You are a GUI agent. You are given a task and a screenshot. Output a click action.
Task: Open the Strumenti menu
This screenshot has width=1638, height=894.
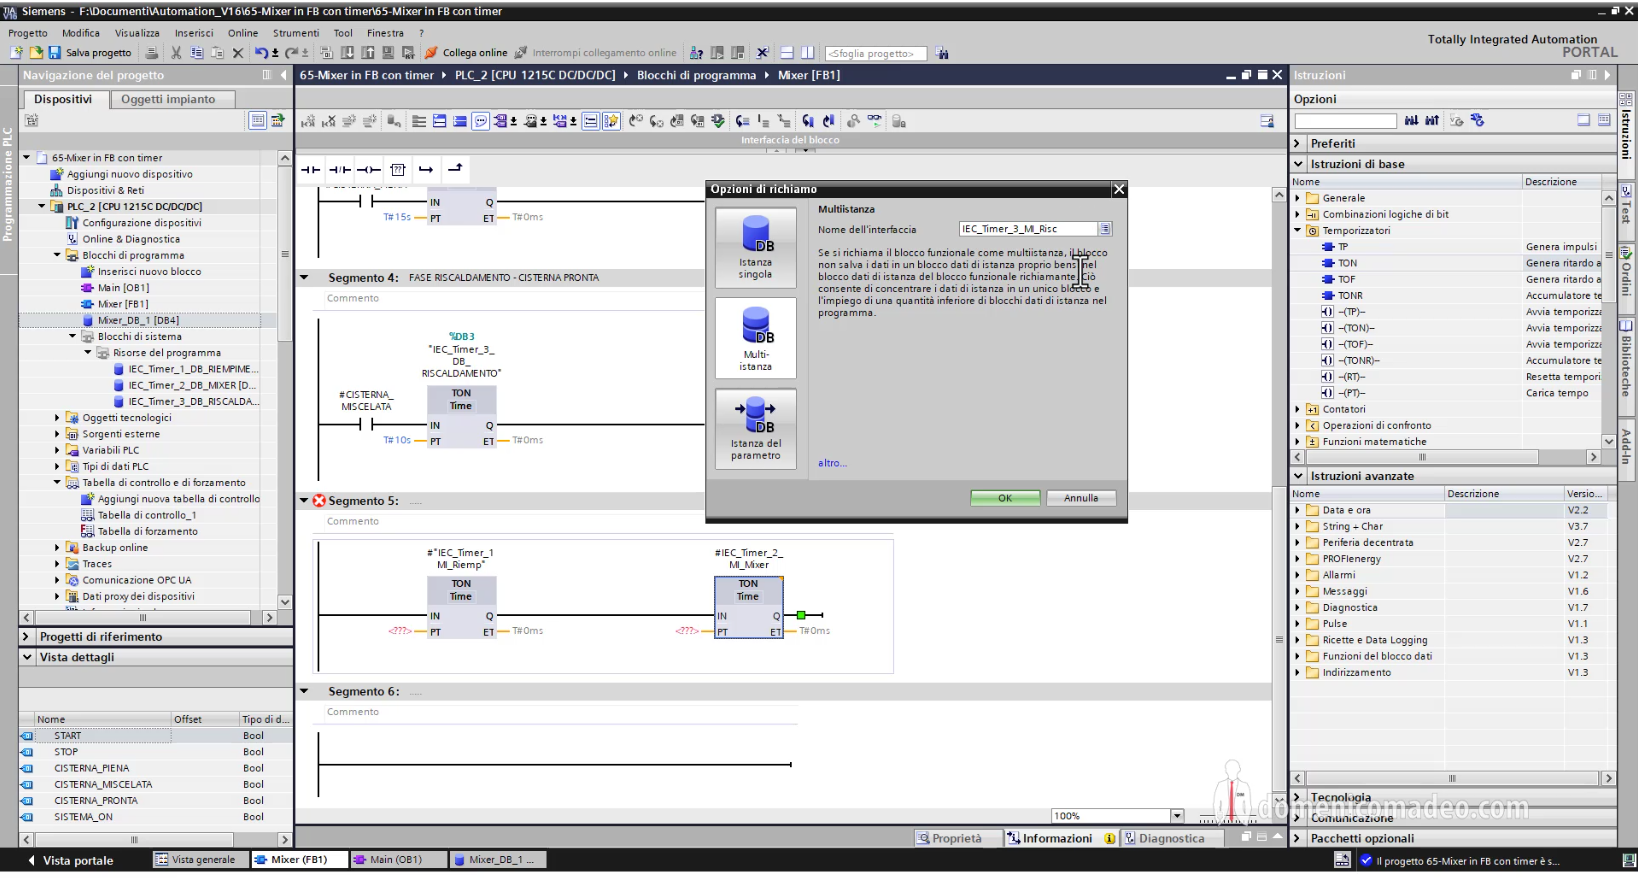pyautogui.click(x=296, y=33)
